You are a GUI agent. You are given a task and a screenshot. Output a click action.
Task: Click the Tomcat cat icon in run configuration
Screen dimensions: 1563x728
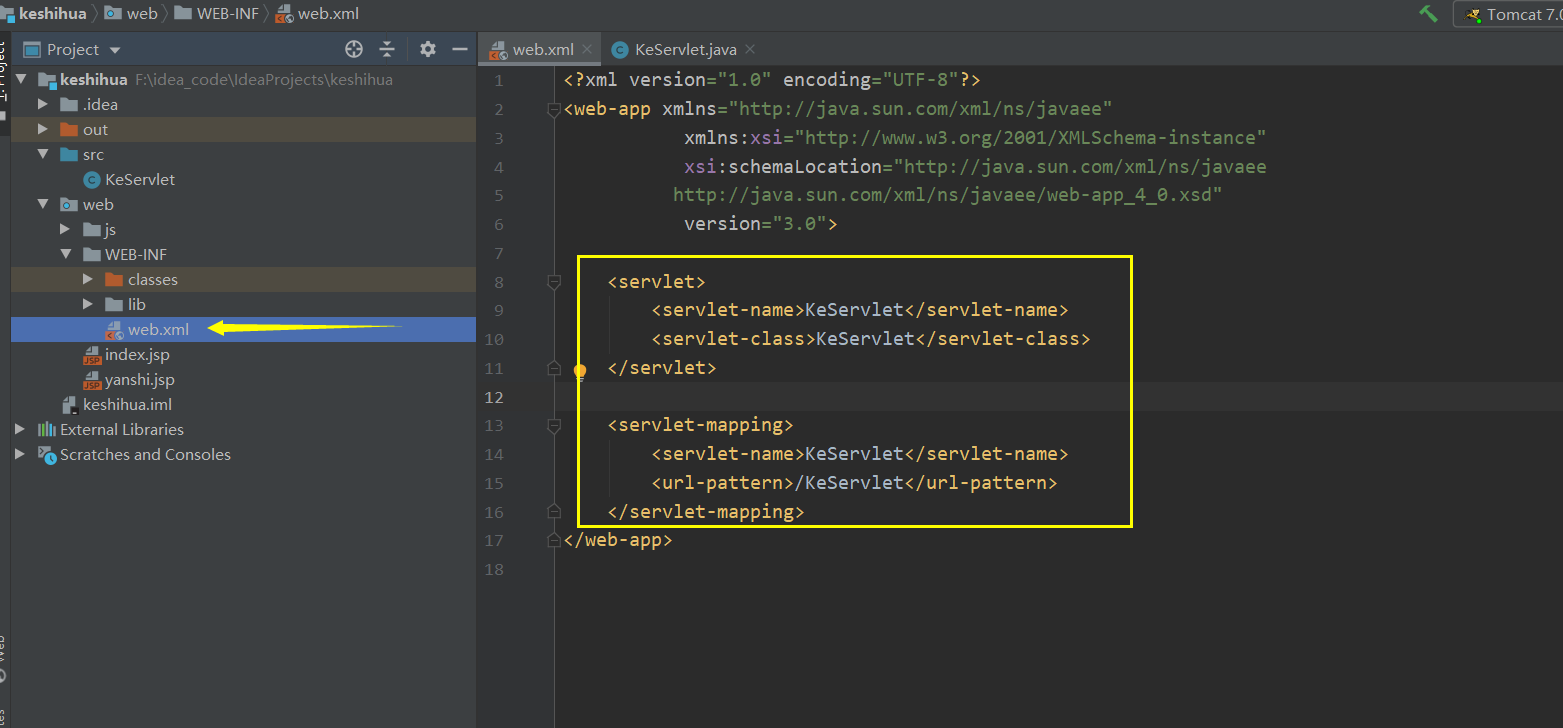pos(1470,14)
